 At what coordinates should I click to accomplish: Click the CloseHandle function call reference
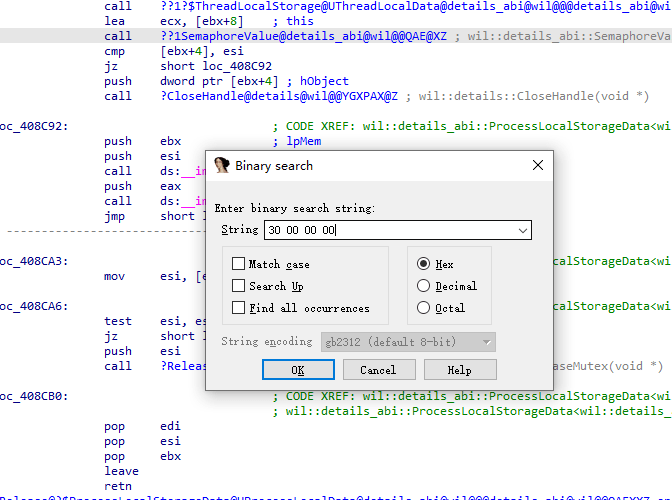point(279,96)
